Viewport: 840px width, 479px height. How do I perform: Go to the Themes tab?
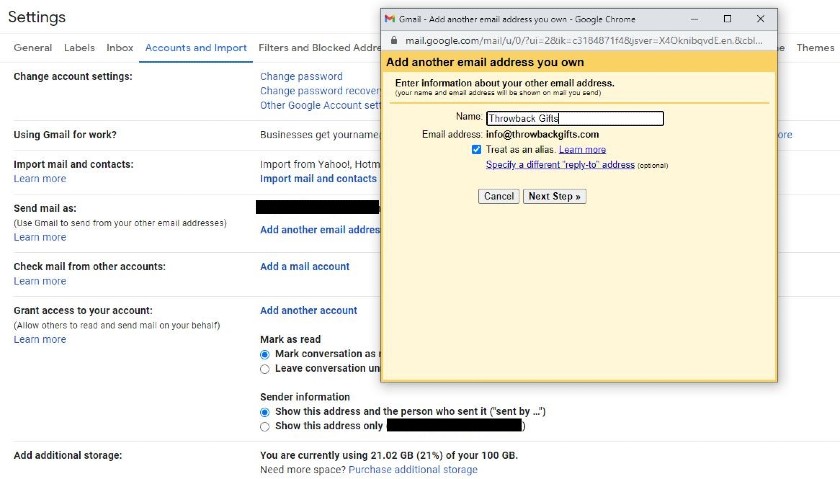click(x=815, y=48)
